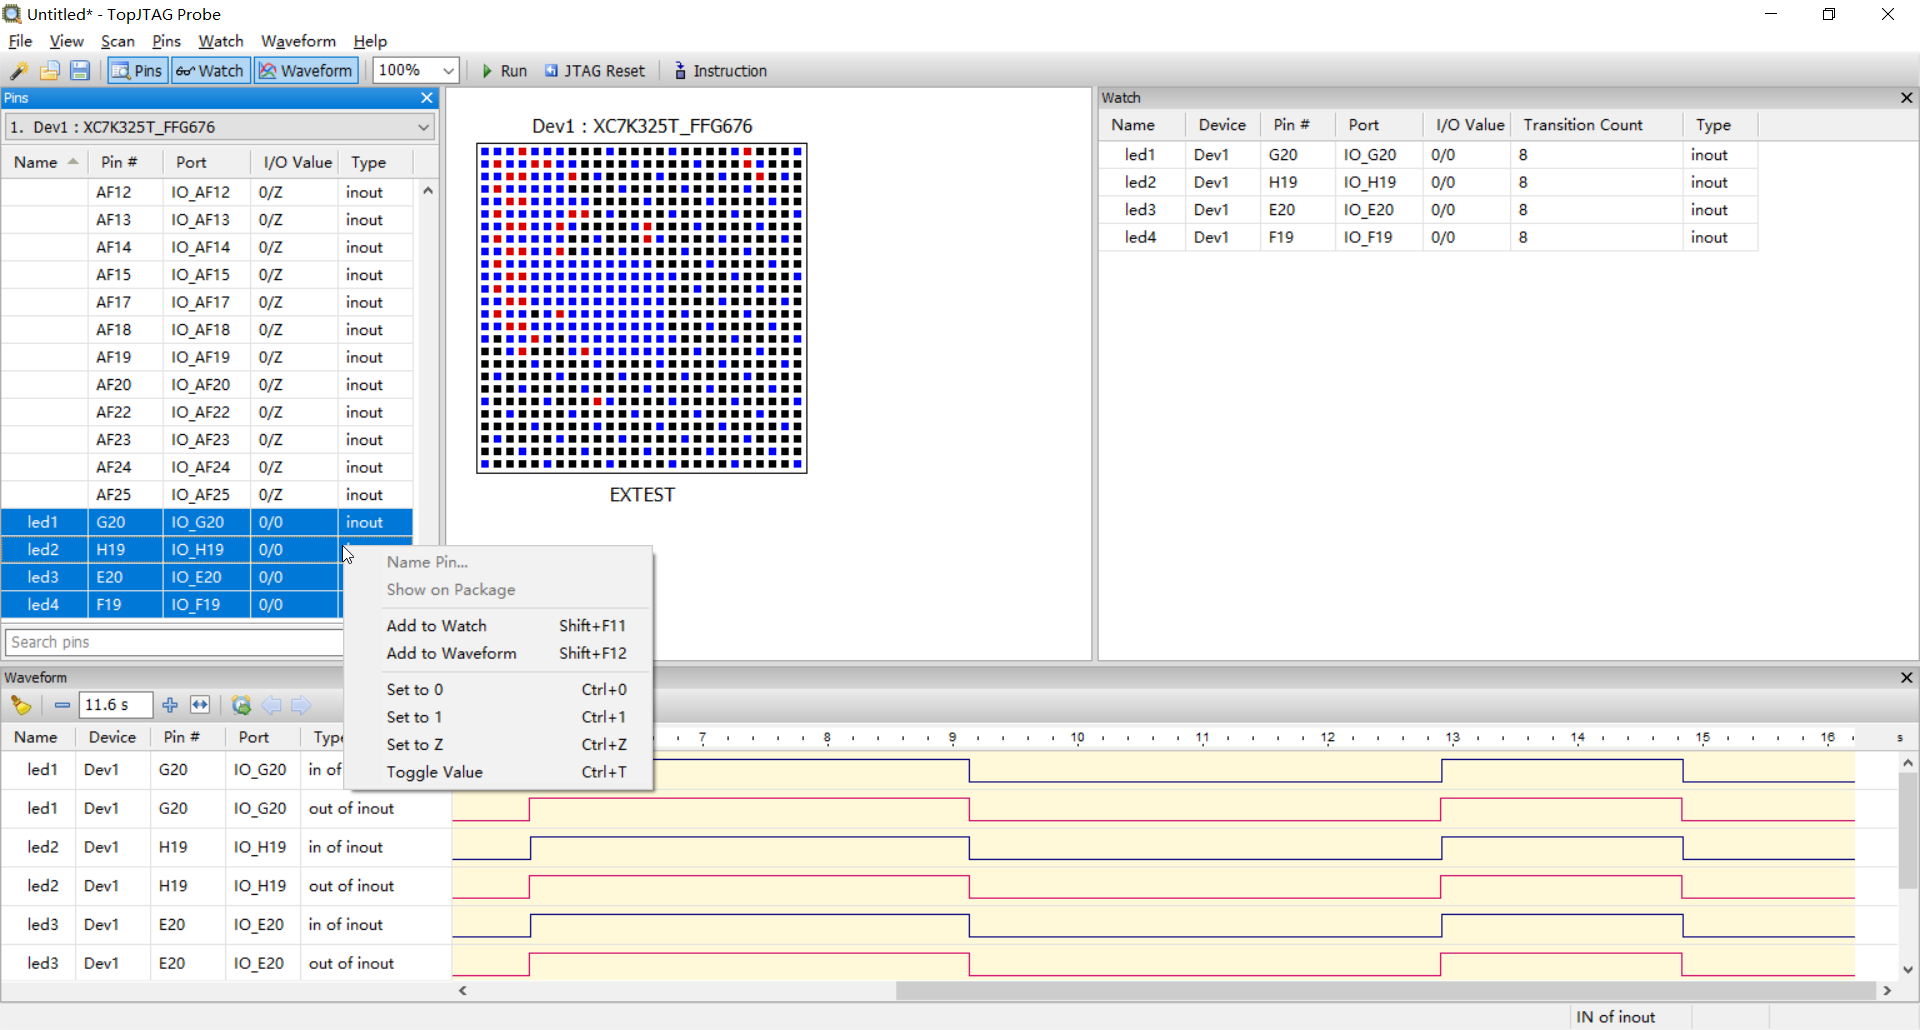This screenshot has height=1030, width=1920.
Task: Select the led2 out of inout waveform row
Action: point(226,886)
